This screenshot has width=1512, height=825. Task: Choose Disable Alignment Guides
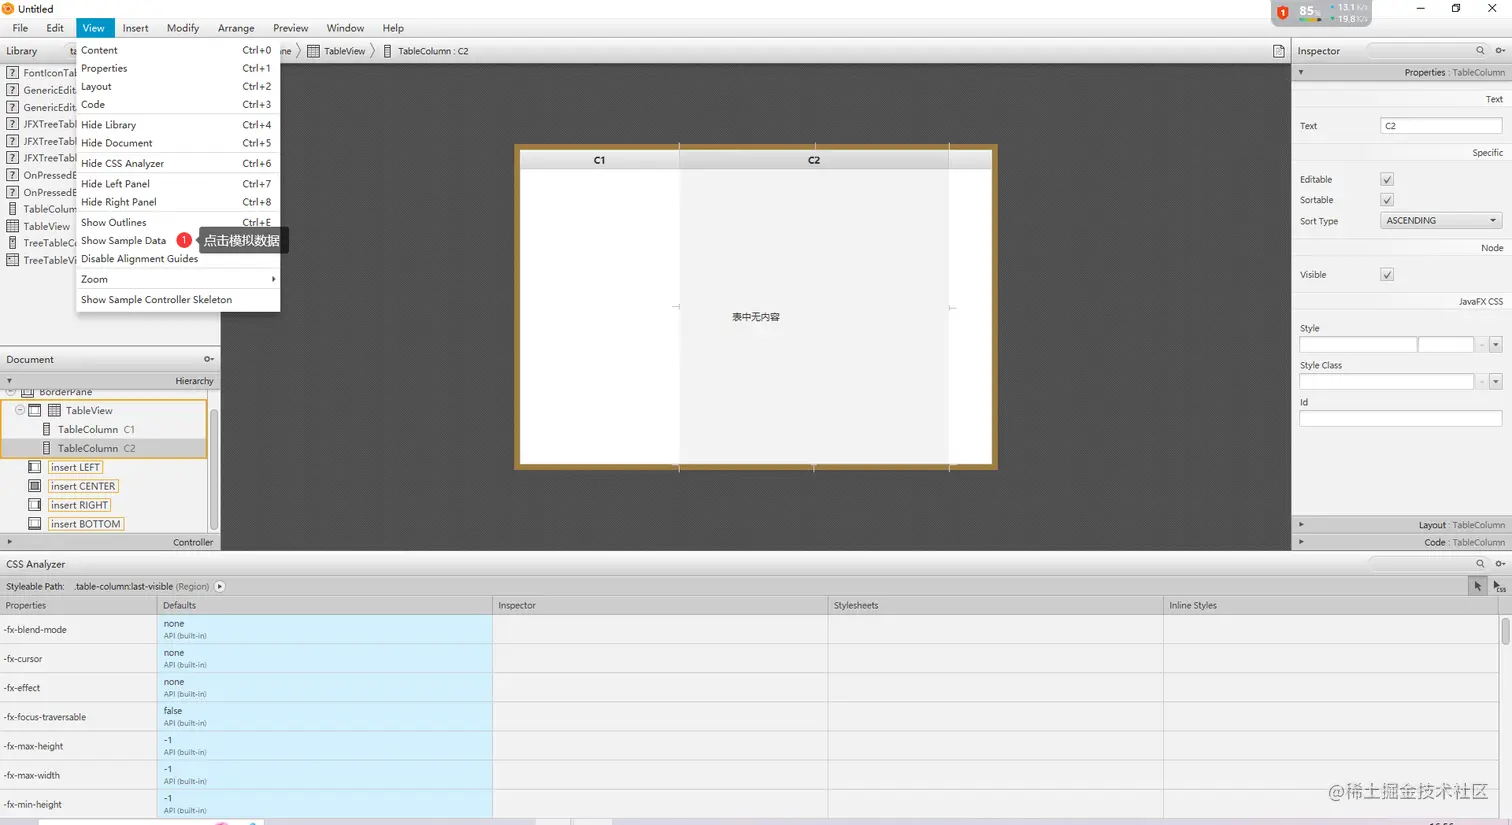click(178, 258)
